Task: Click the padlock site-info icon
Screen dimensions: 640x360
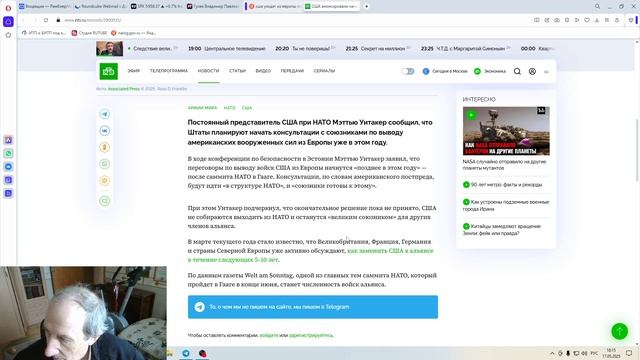Action: pos(58,20)
